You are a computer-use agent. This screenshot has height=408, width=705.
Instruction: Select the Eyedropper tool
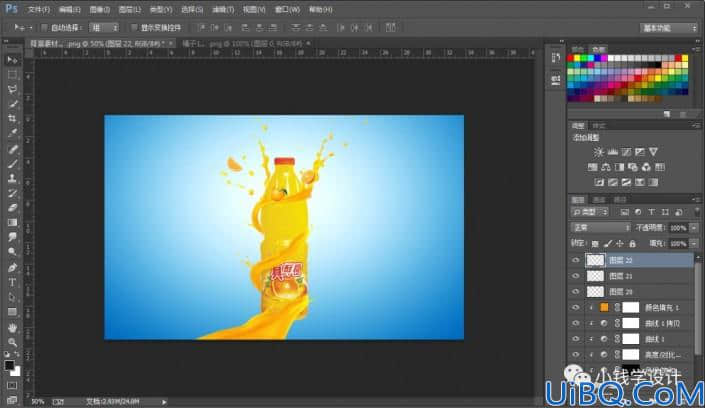pyautogui.click(x=12, y=133)
